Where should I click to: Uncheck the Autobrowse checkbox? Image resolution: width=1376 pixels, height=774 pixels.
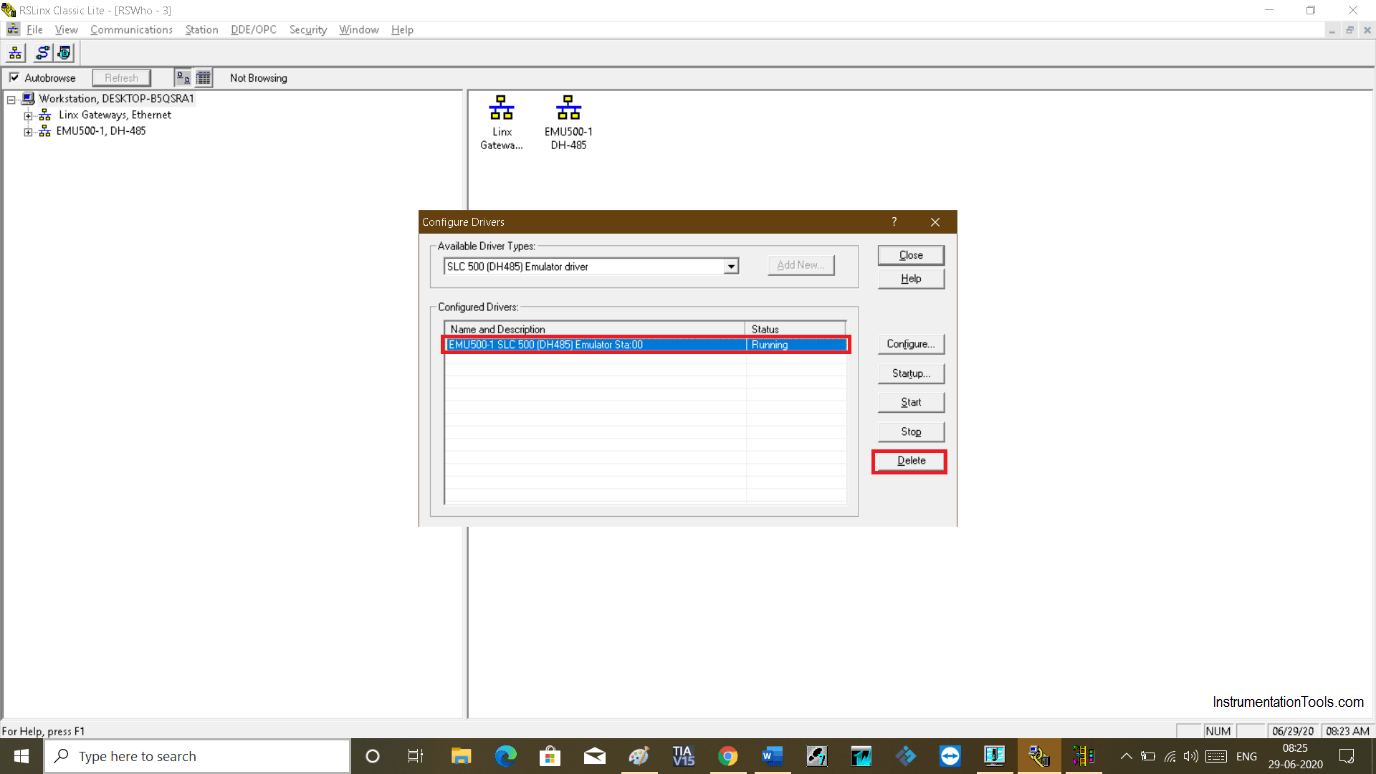pyautogui.click(x=14, y=78)
